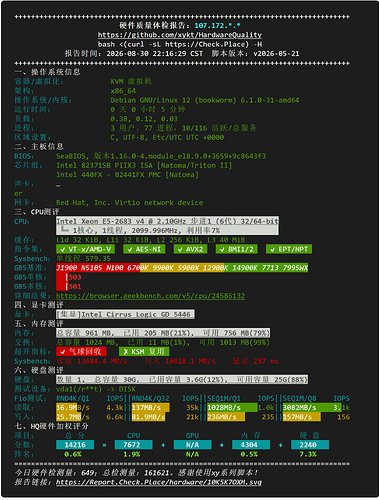Click the read IOPS value 35k
The width and height of the screenshot is (379, 500).
tap(193, 408)
